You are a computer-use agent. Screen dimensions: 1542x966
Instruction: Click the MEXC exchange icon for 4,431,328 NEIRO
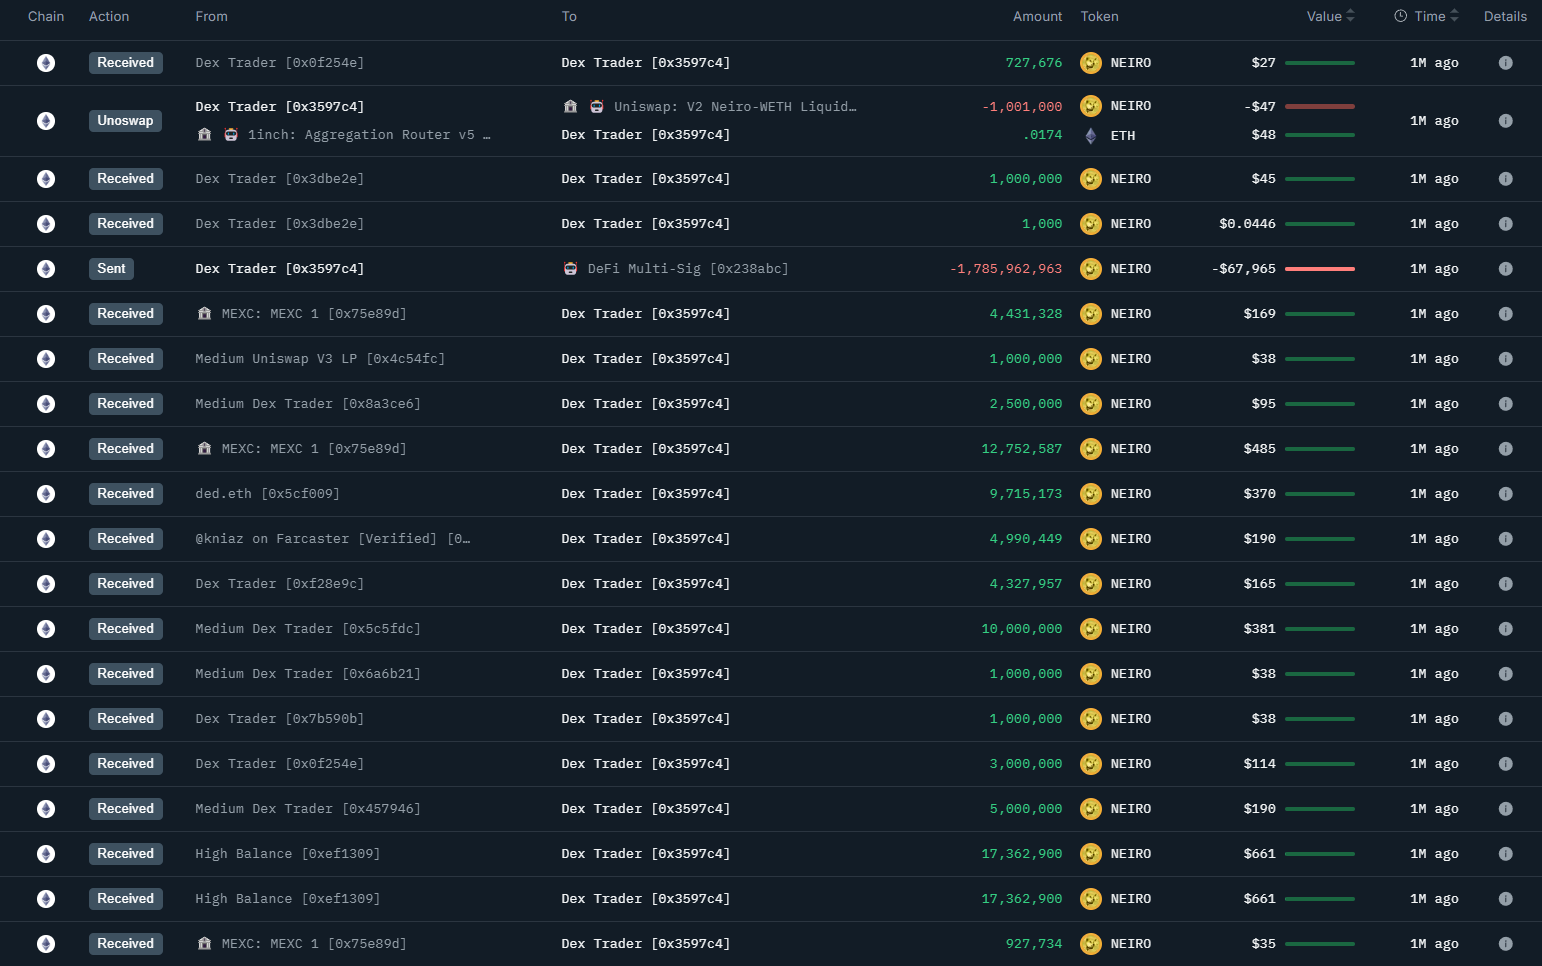tap(205, 314)
